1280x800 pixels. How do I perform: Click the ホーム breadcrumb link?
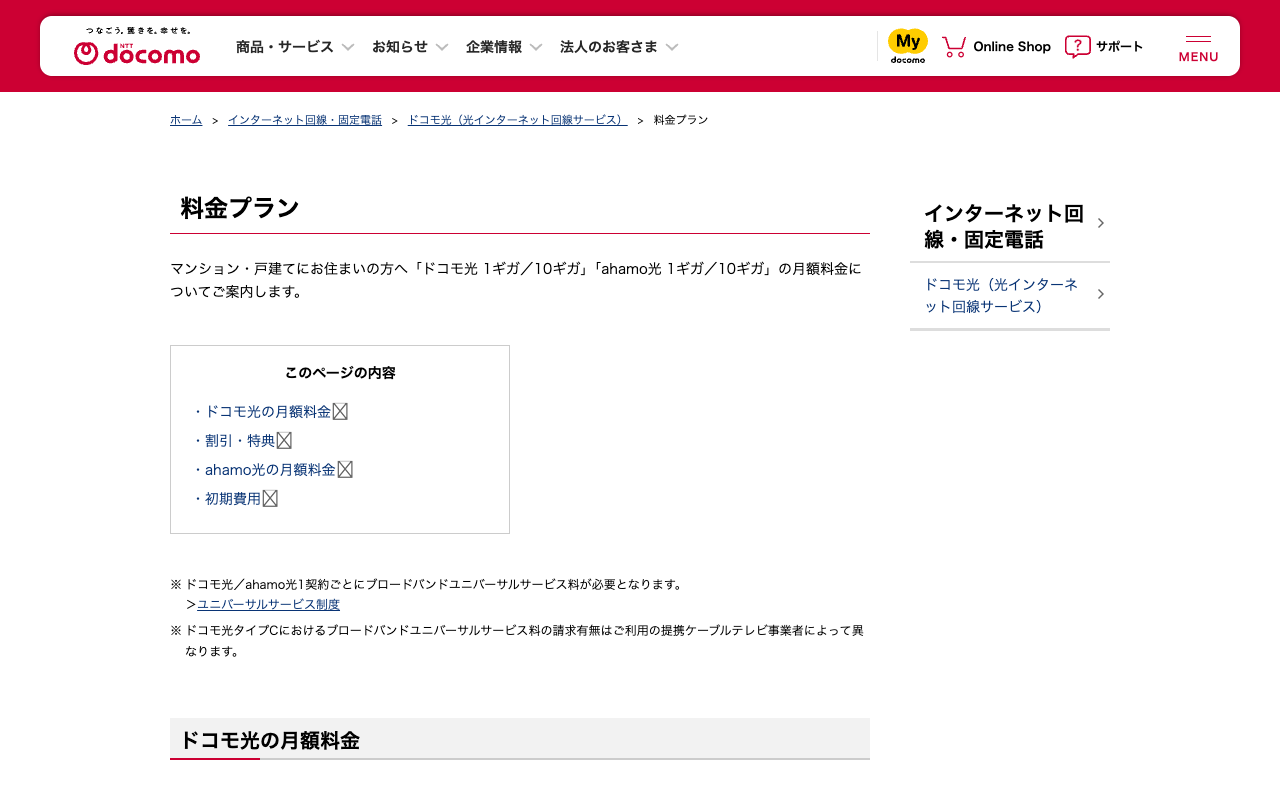pyautogui.click(x=186, y=120)
